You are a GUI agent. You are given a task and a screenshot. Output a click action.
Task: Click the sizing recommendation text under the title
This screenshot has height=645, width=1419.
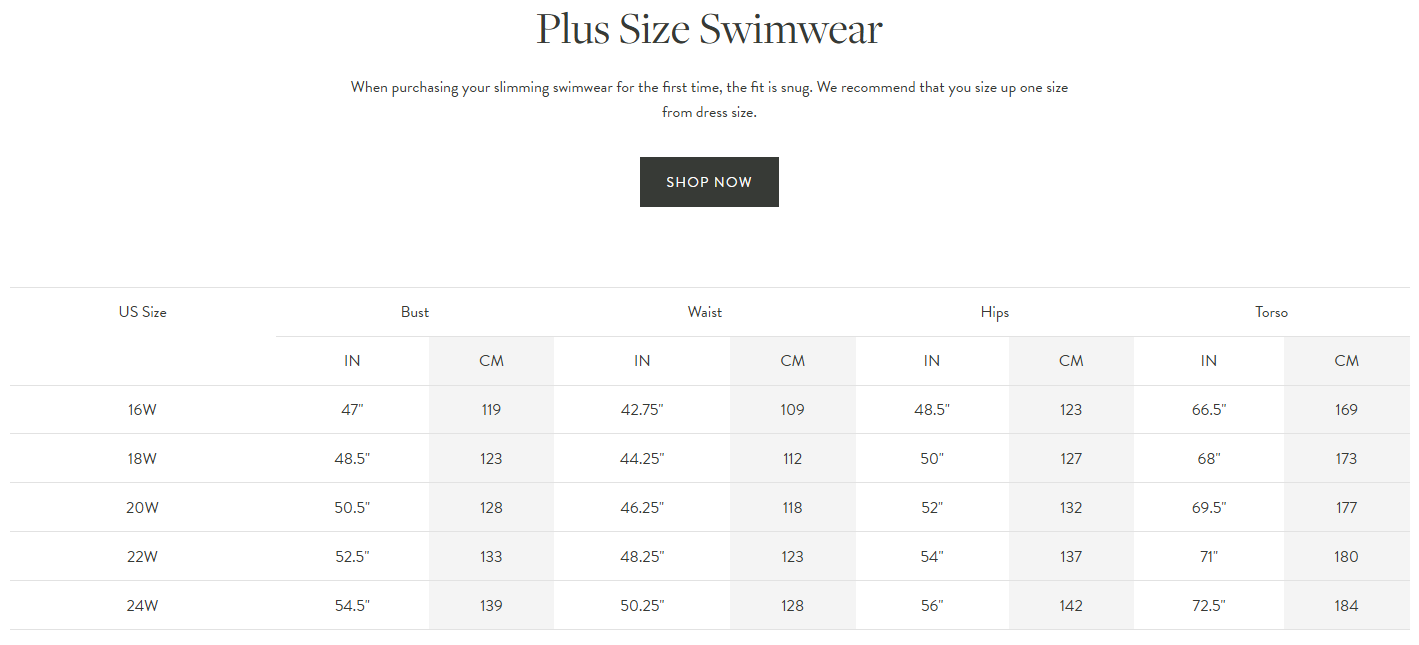tap(709, 99)
